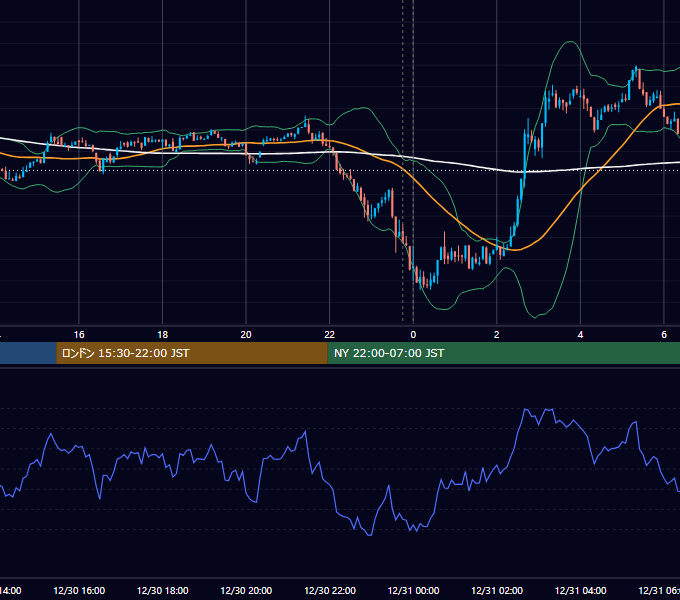Click the 12/30 16:00 date label
This screenshot has width=680, height=600.
pyautogui.click(x=79, y=591)
